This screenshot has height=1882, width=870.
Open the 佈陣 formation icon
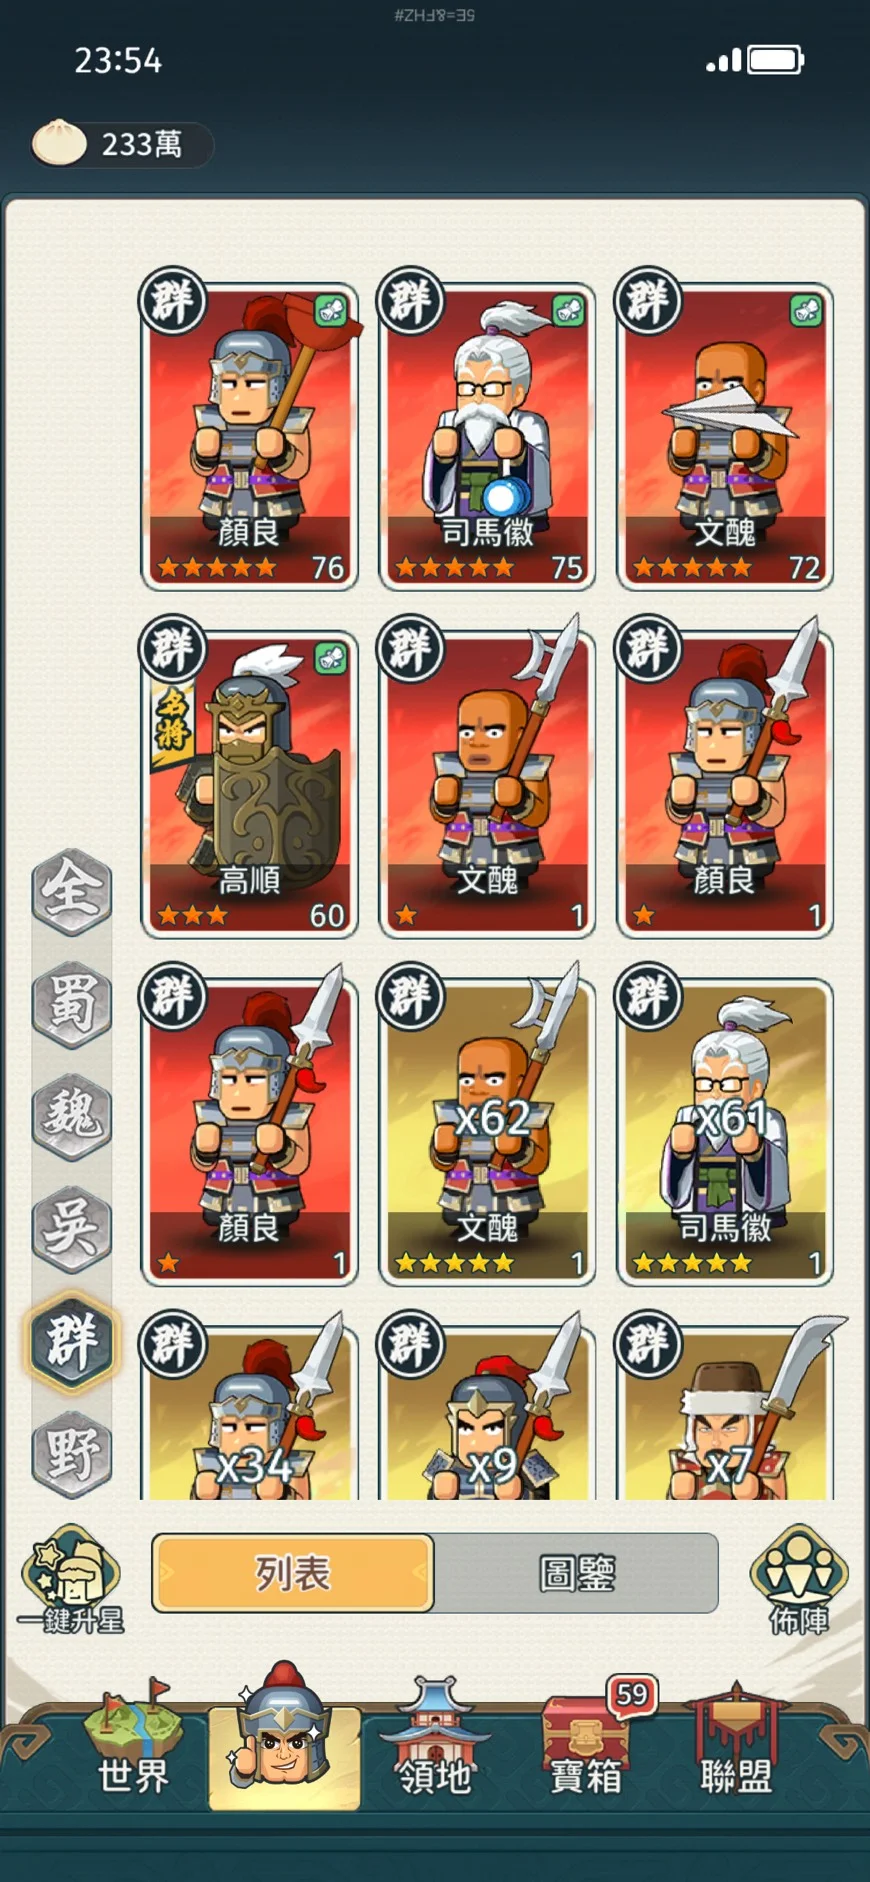point(798,1579)
